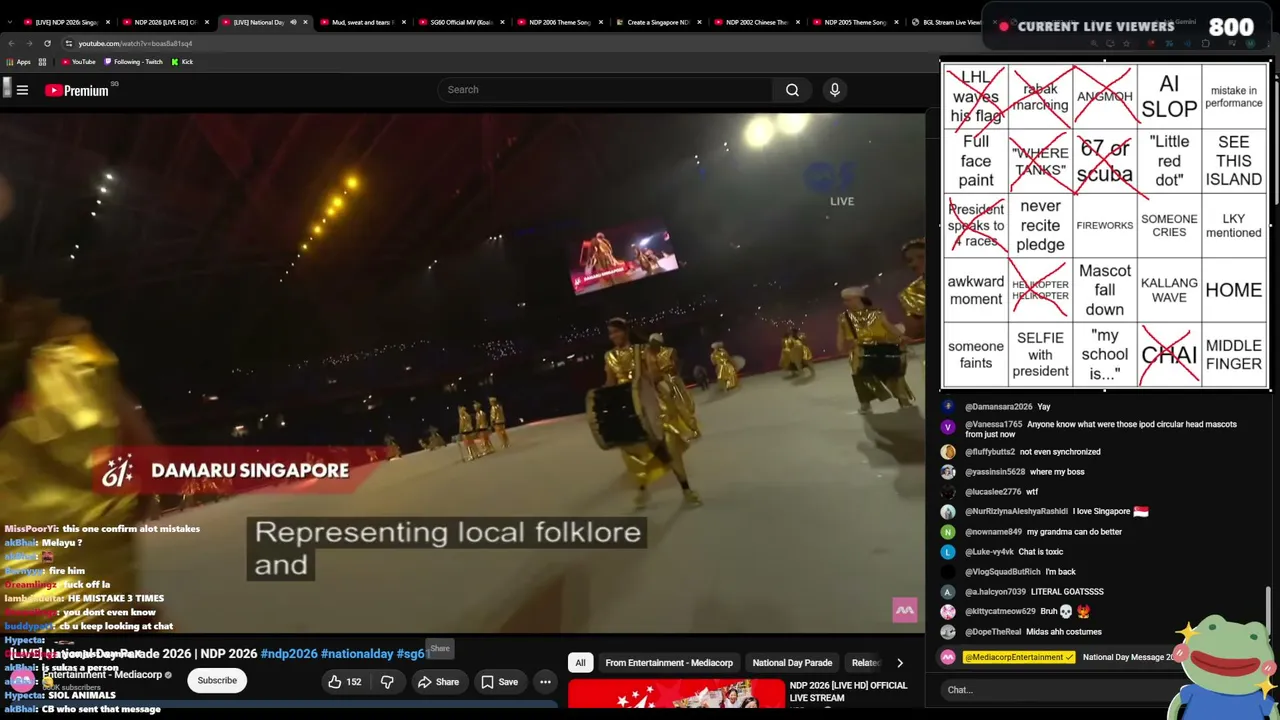Like the video with thumbs up

[343, 682]
